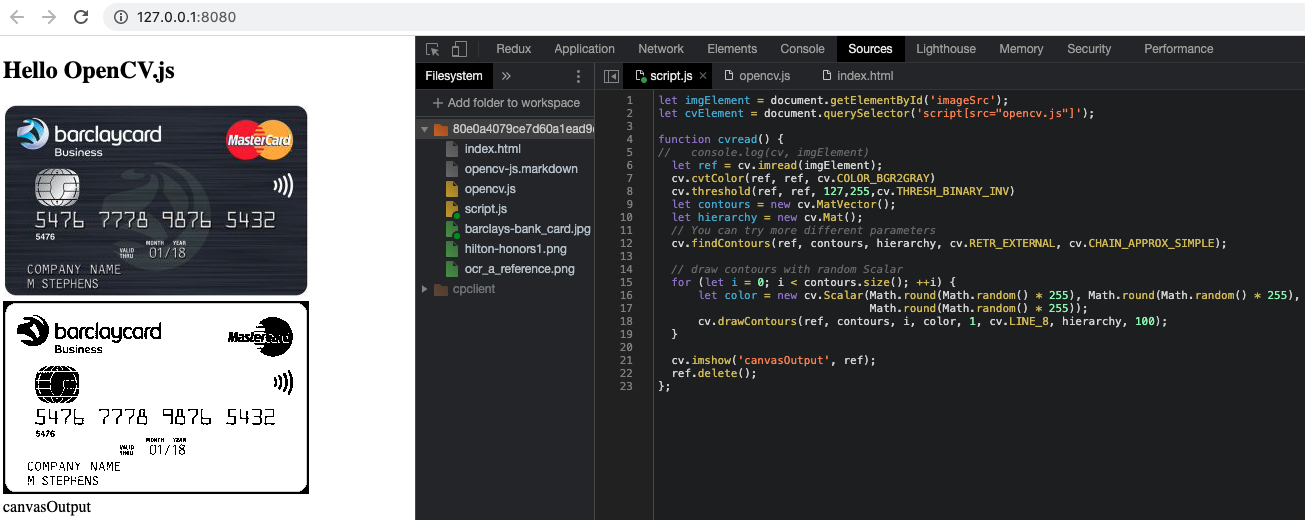Click the cv.findContours code line
Image resolution: width=1305 pixels, height=520 pixels.
pyautogui.click(x=949, y=243)
